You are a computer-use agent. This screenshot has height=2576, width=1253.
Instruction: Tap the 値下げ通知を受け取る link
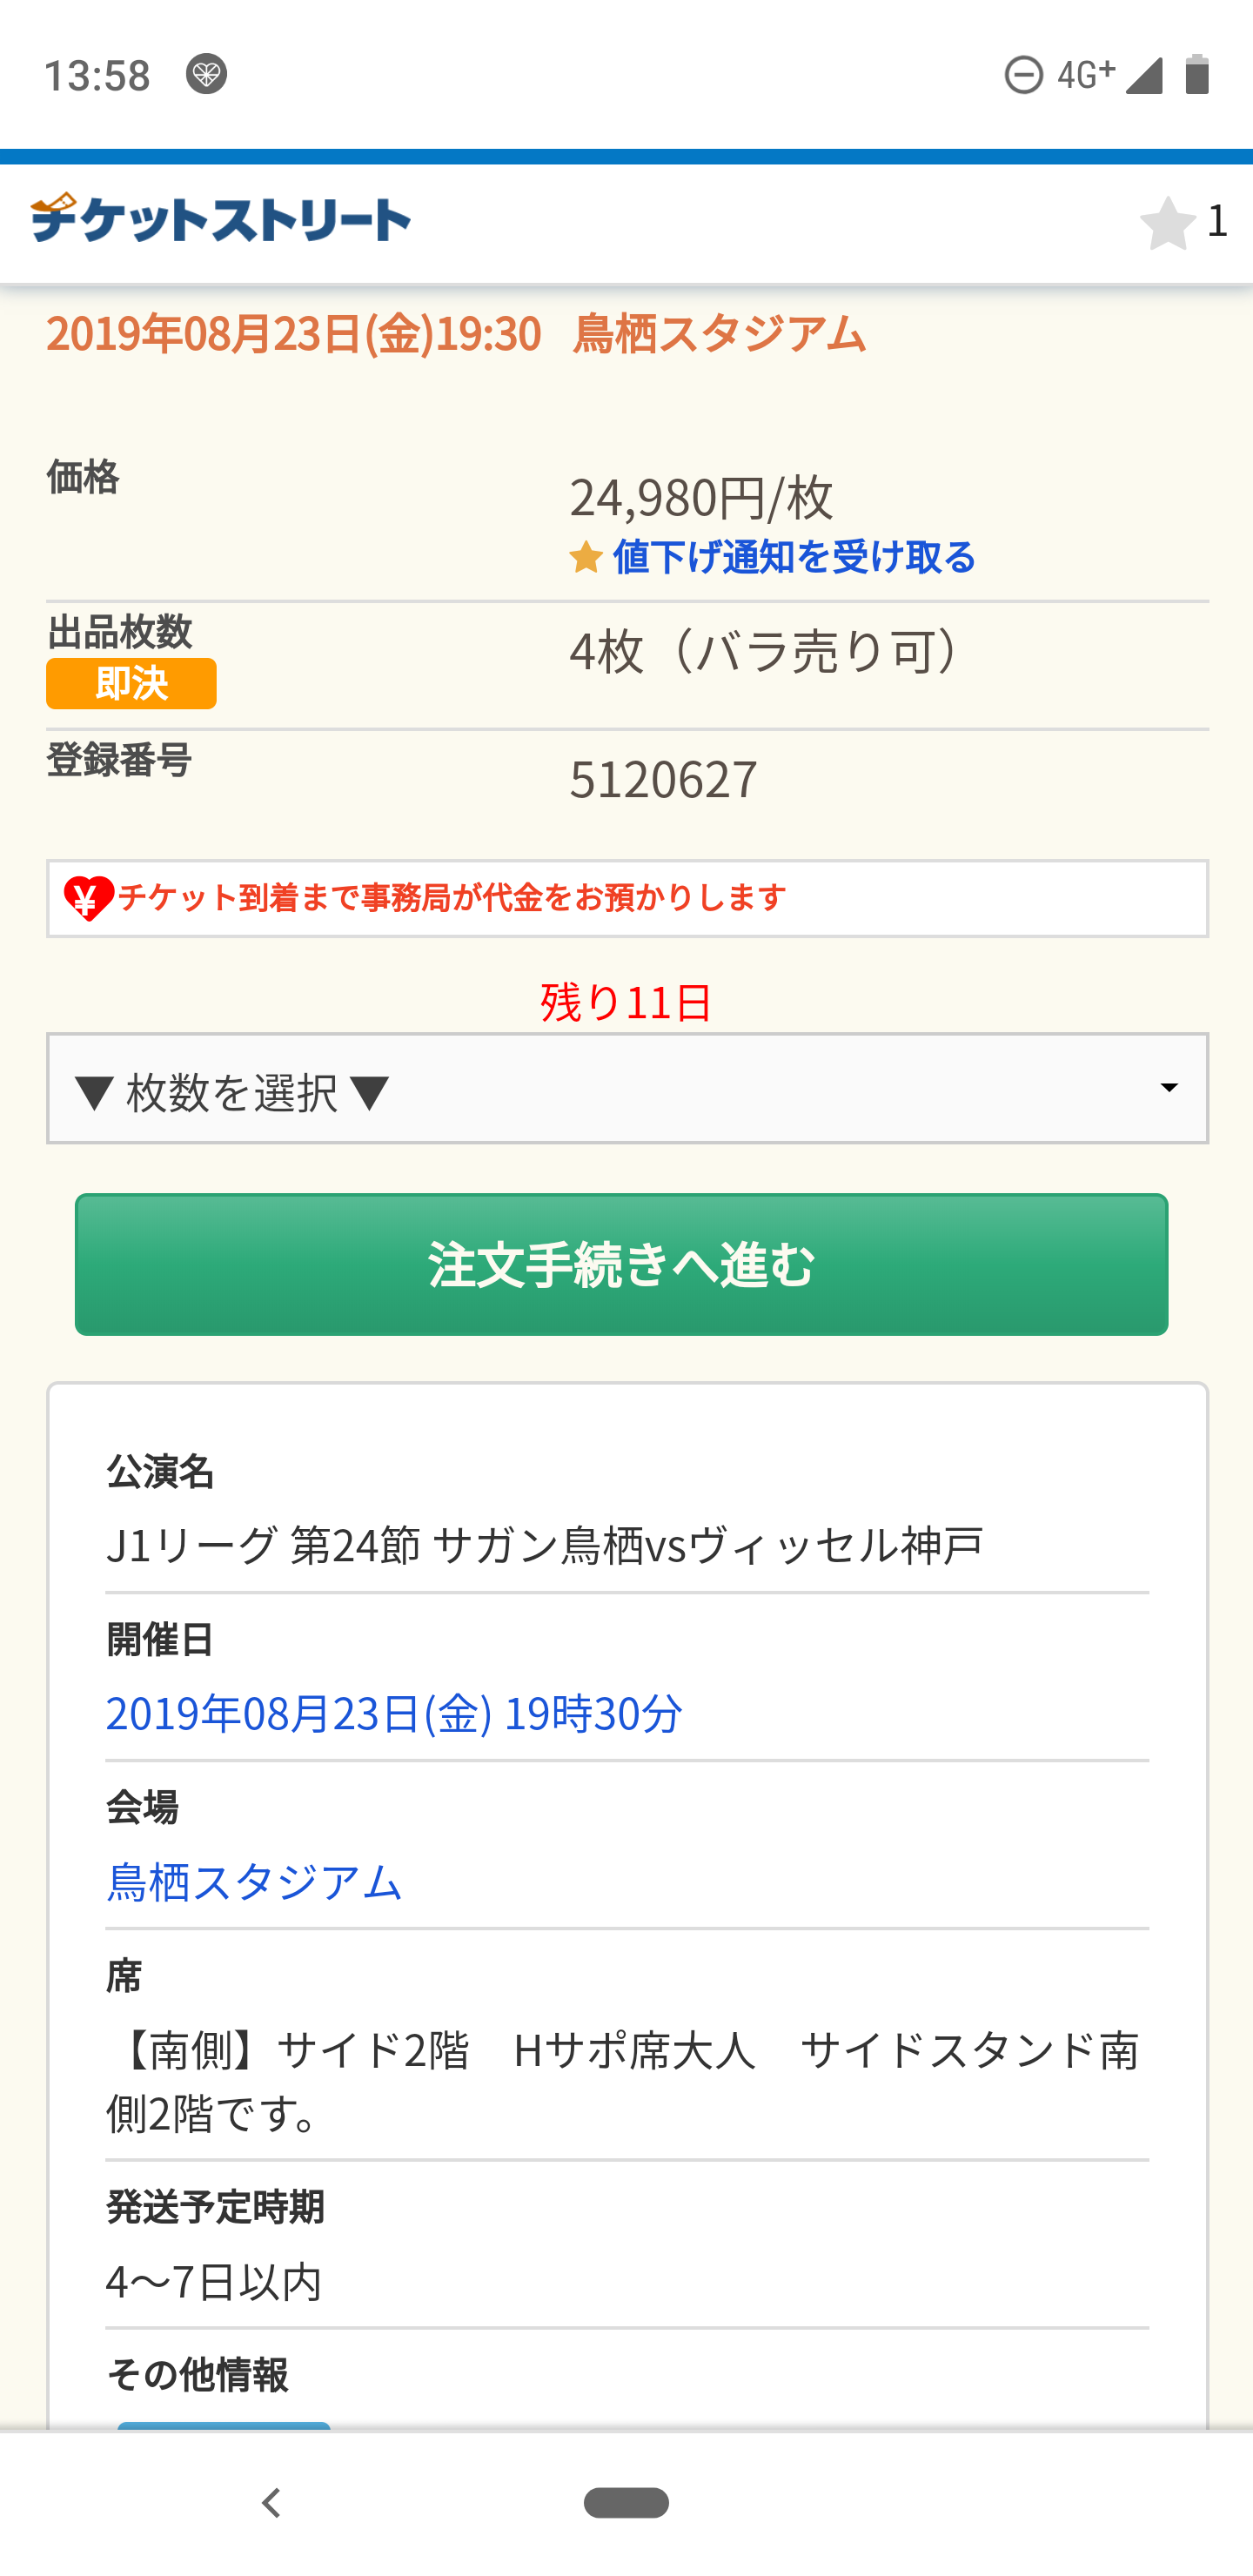coord(794,557)
